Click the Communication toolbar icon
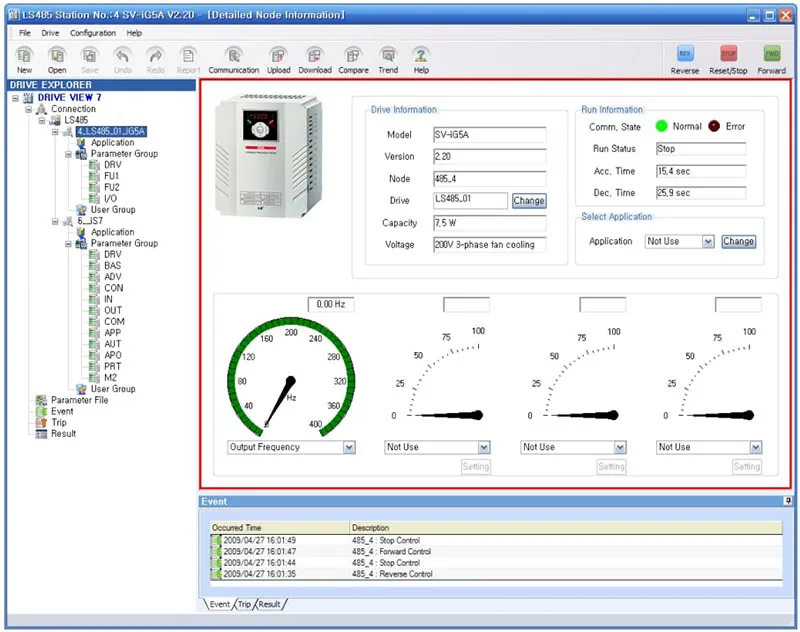The width and height of the screenshot is (800, 632). point(233,56)
